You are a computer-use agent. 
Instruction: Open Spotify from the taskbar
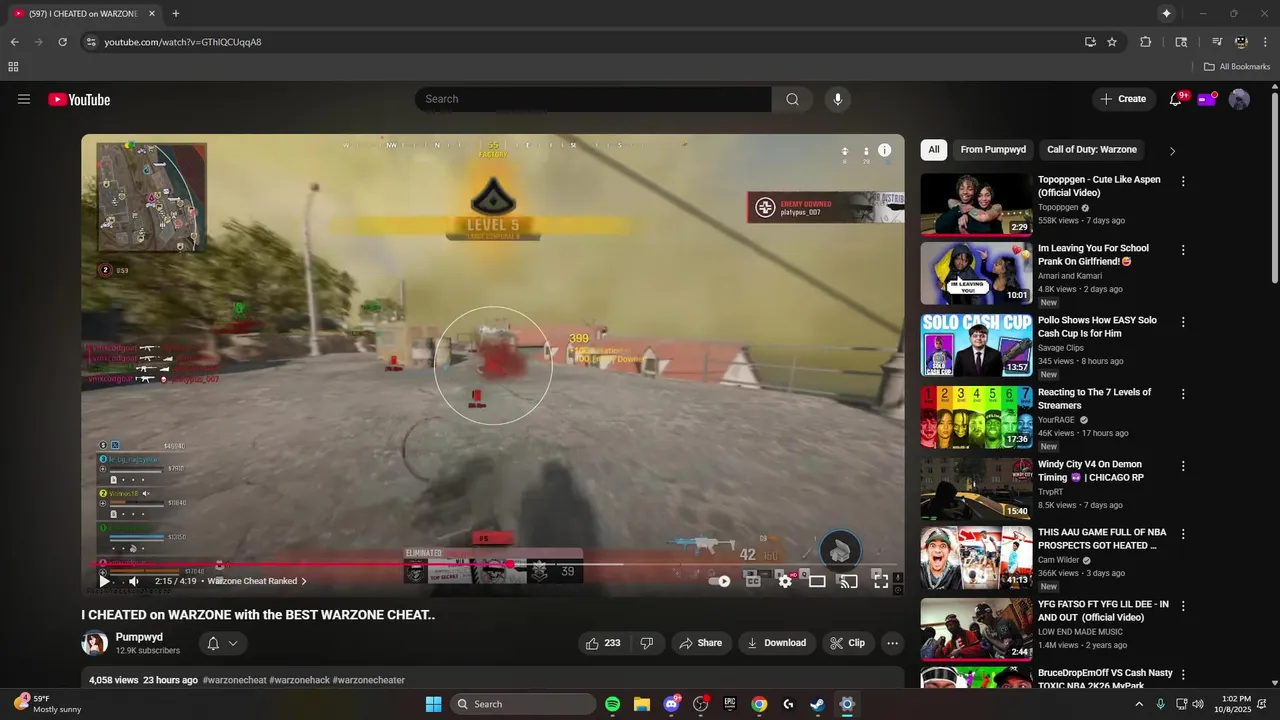click(613, 704)
